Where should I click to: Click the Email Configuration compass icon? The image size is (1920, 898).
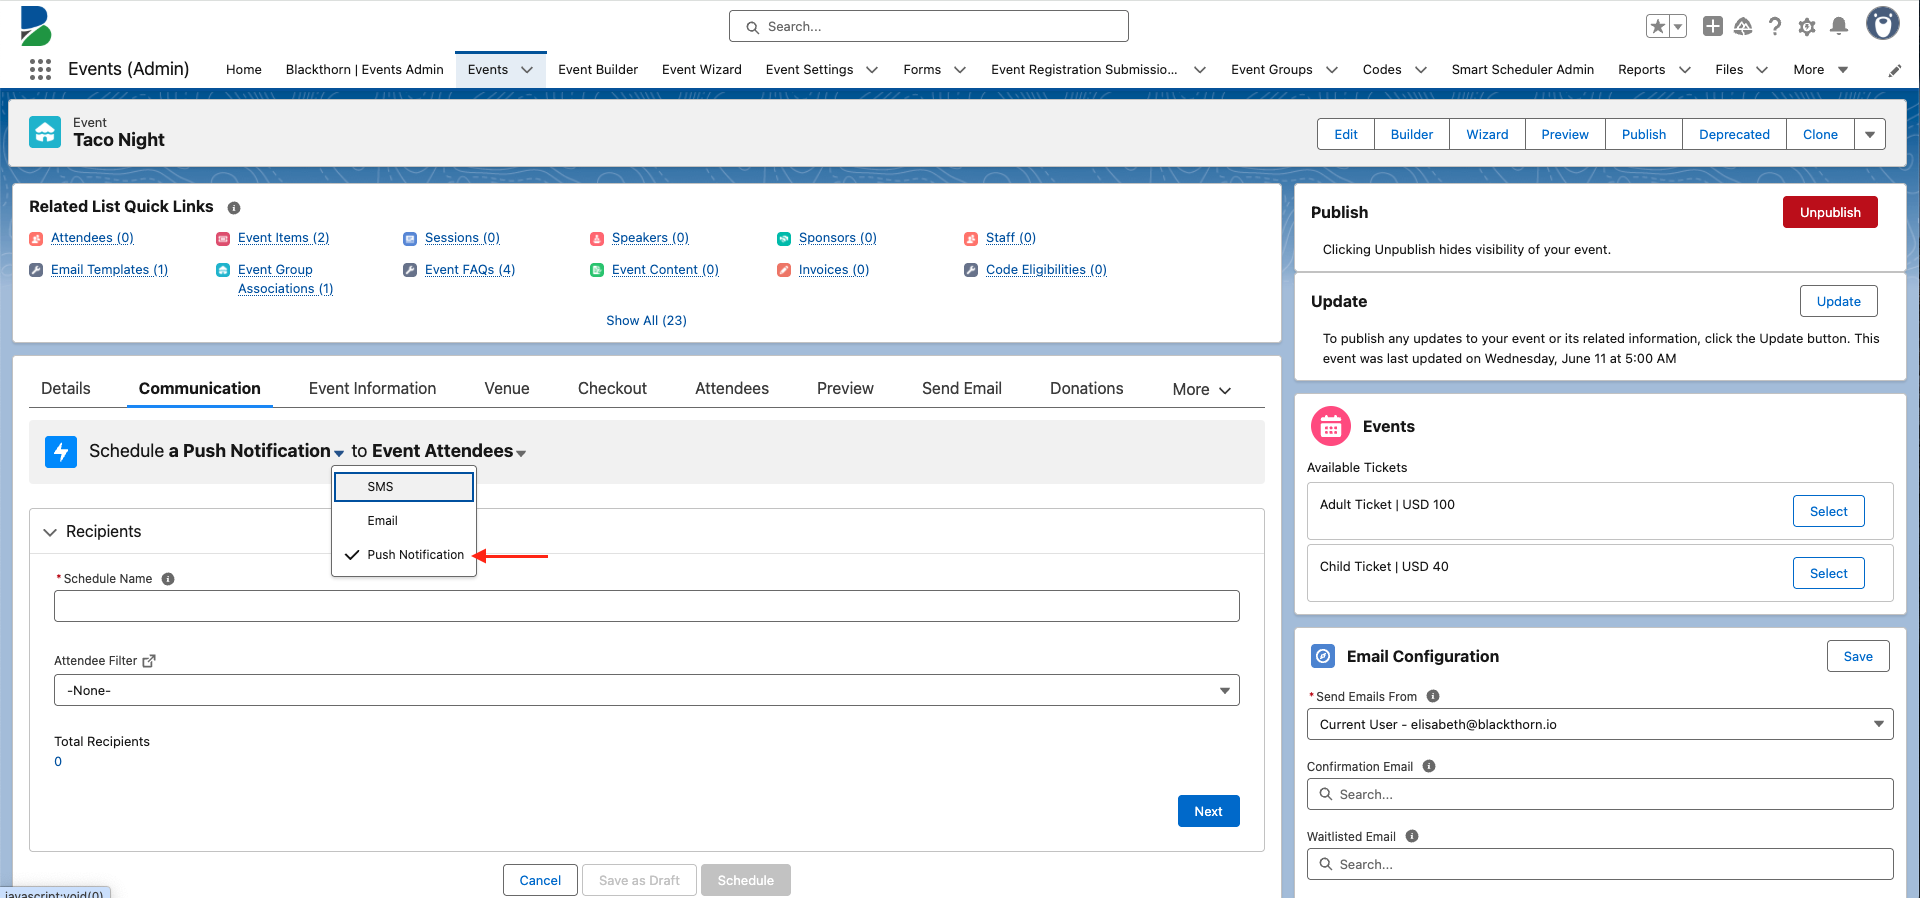point(1323,656)
